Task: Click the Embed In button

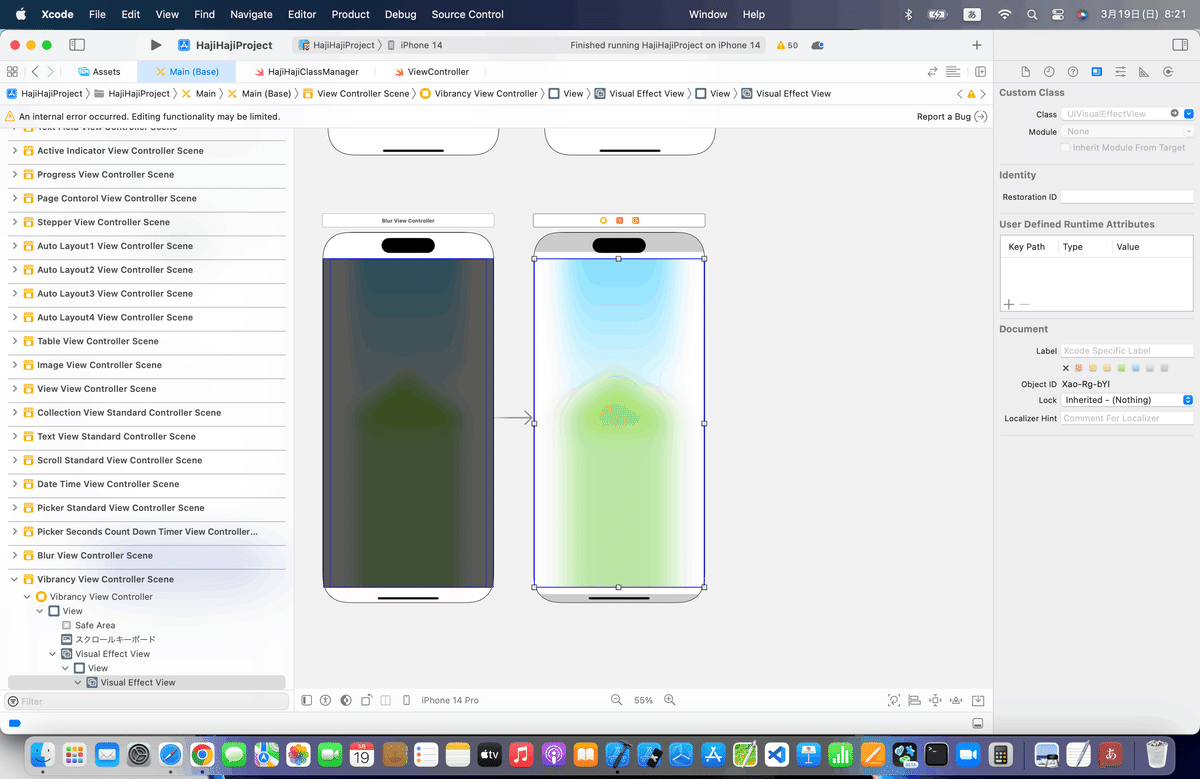Action: (978, 700)
